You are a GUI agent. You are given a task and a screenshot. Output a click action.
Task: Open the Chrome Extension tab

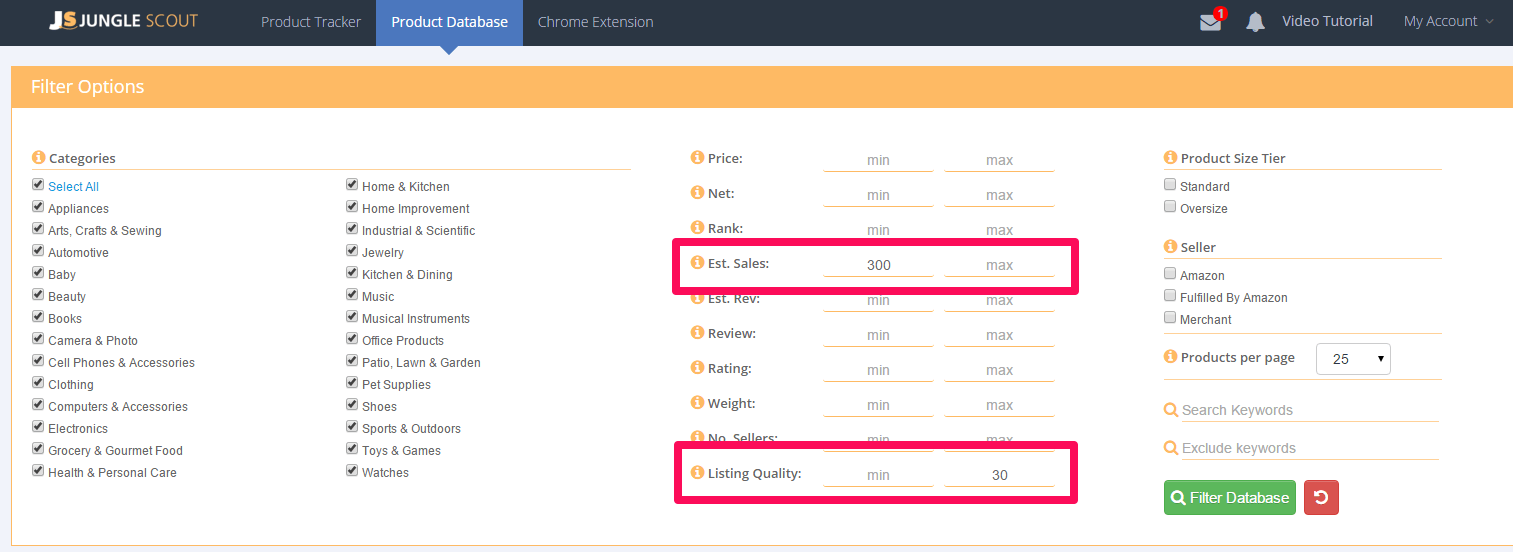pyautogui.click(x=595, y=22)
